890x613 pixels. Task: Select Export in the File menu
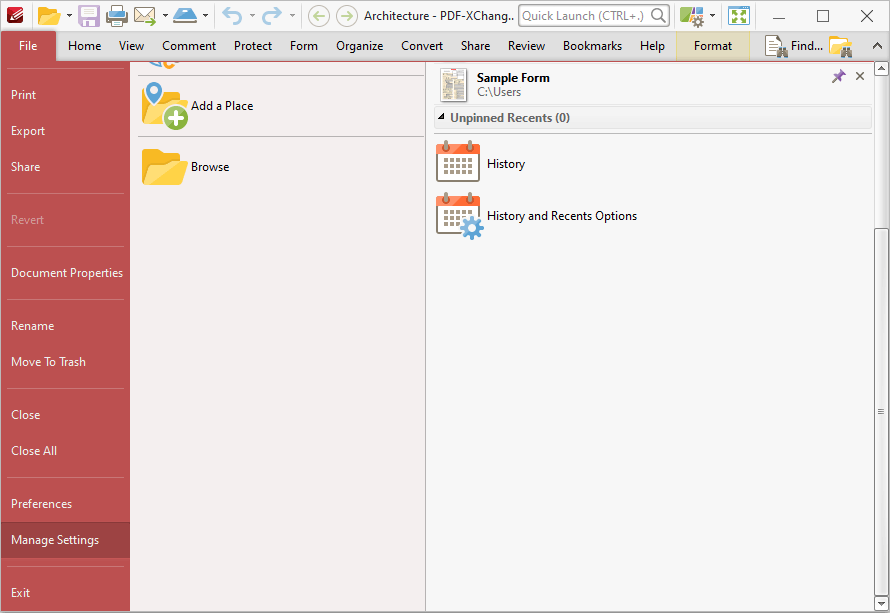65,131
